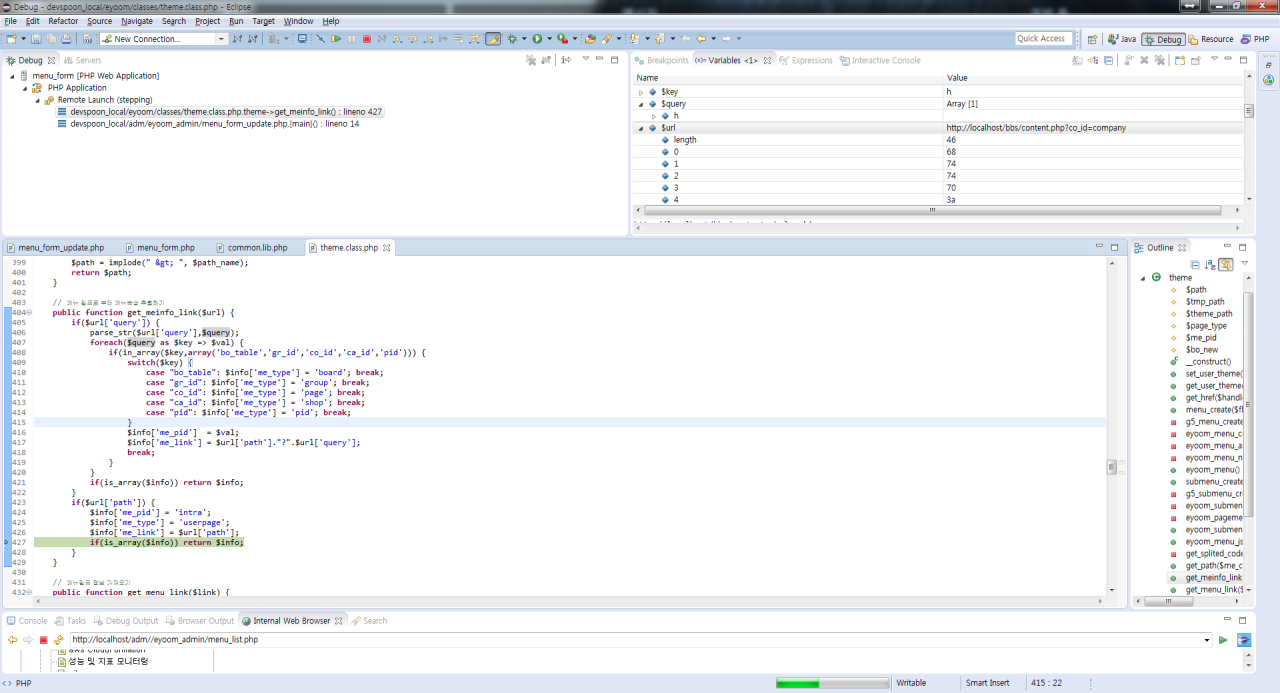Screen dimensions: 1280x693
Task: Click the Open Perspective icon
Action: 1093,39
